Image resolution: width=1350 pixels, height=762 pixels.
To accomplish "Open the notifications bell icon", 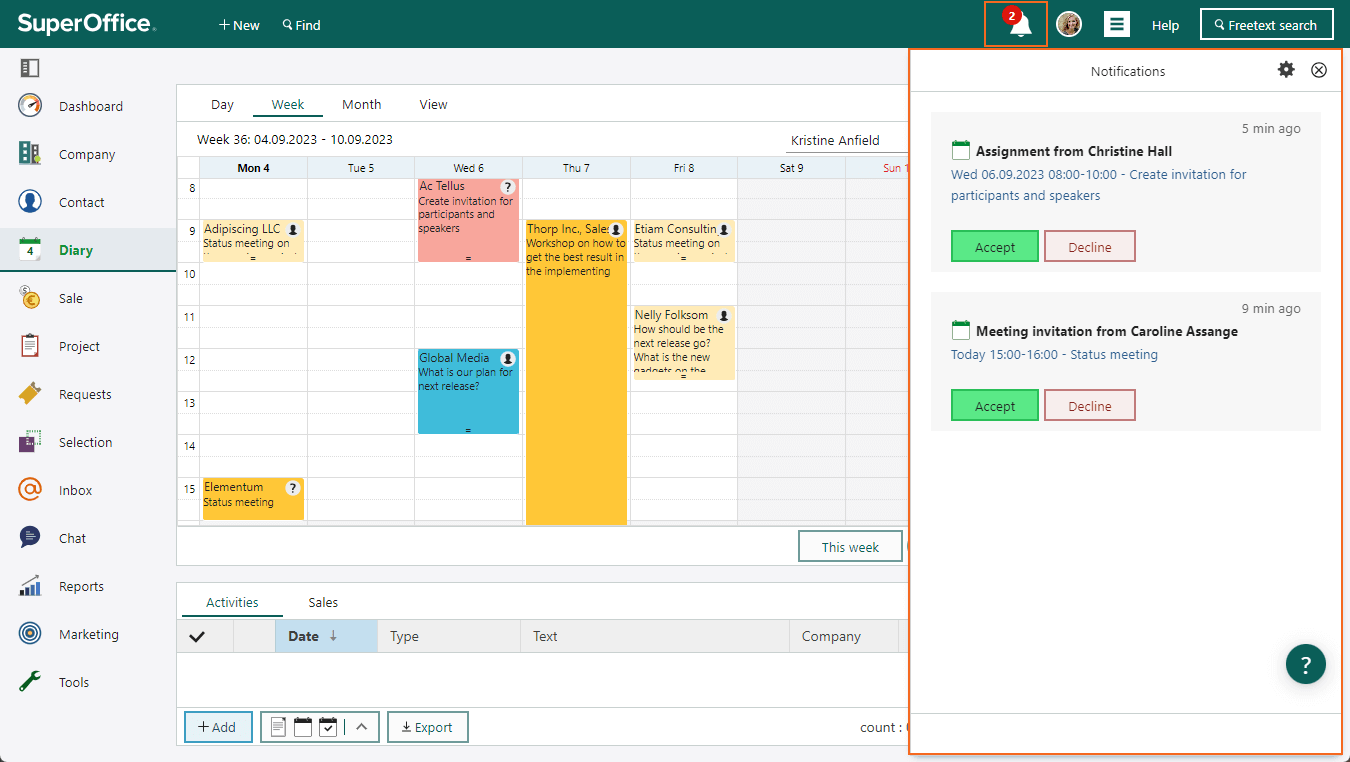I will 1019,25.
